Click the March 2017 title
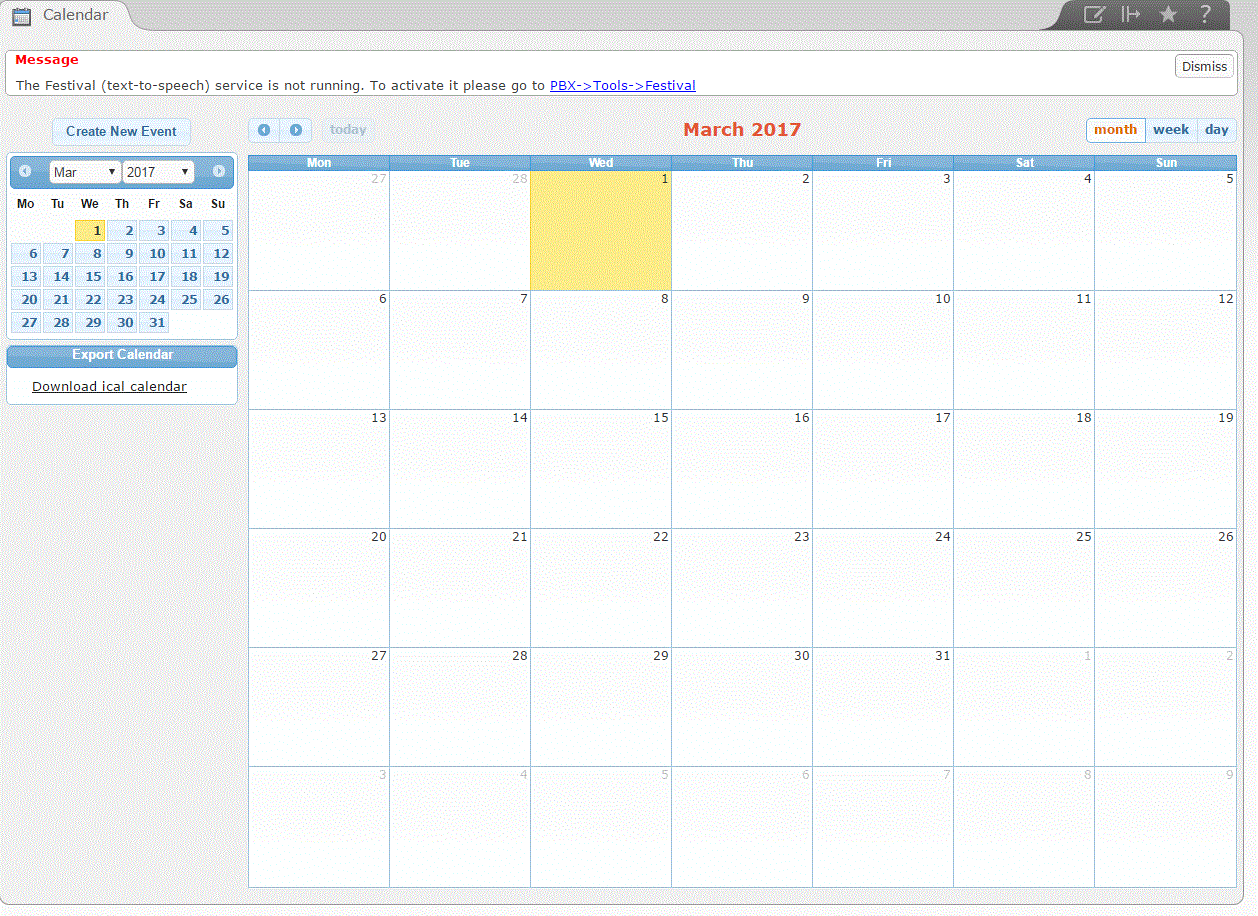The width and height of the screenshot is (1258, 916). [x=742, y=130]
